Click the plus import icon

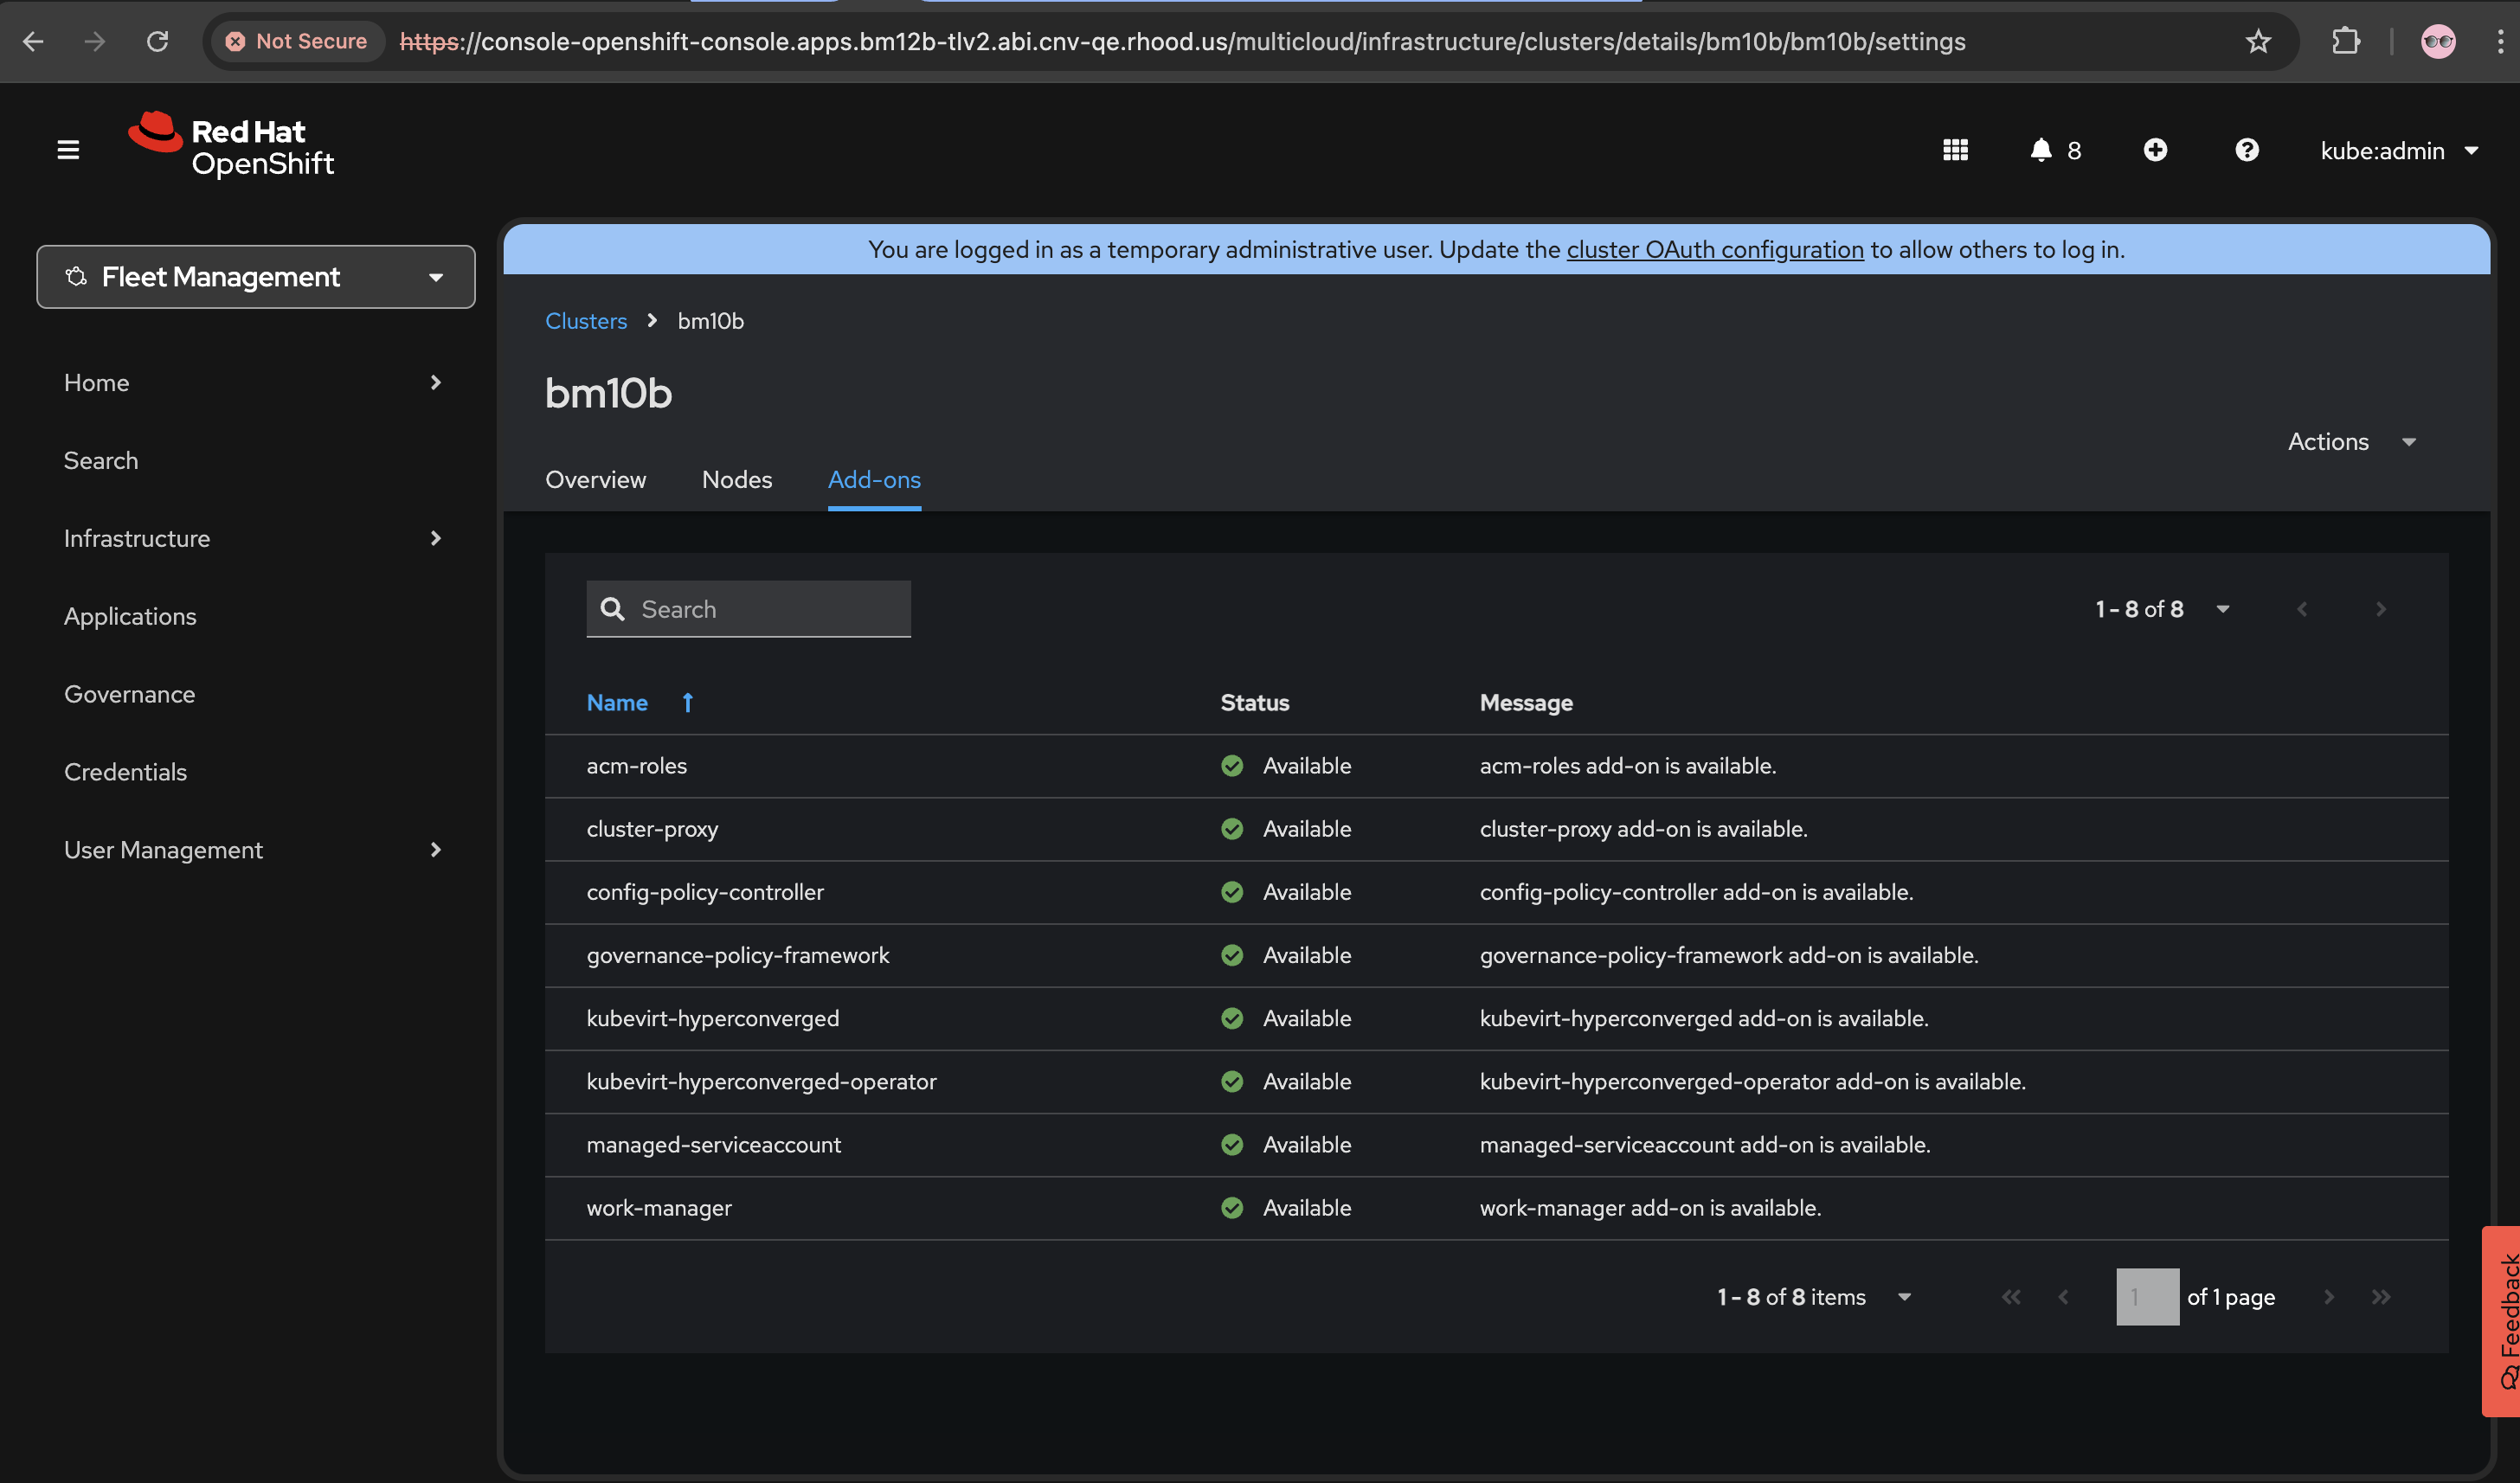[2155, 150]
